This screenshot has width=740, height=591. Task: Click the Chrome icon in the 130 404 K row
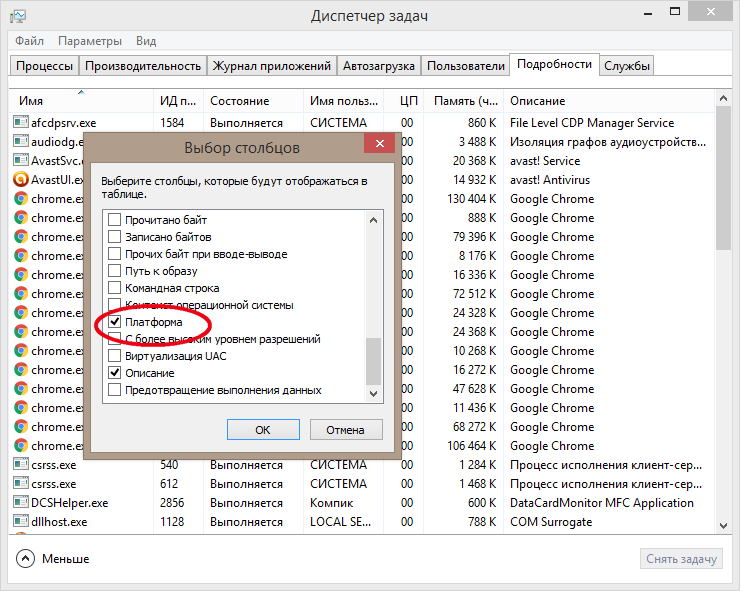tap(21, 198)
